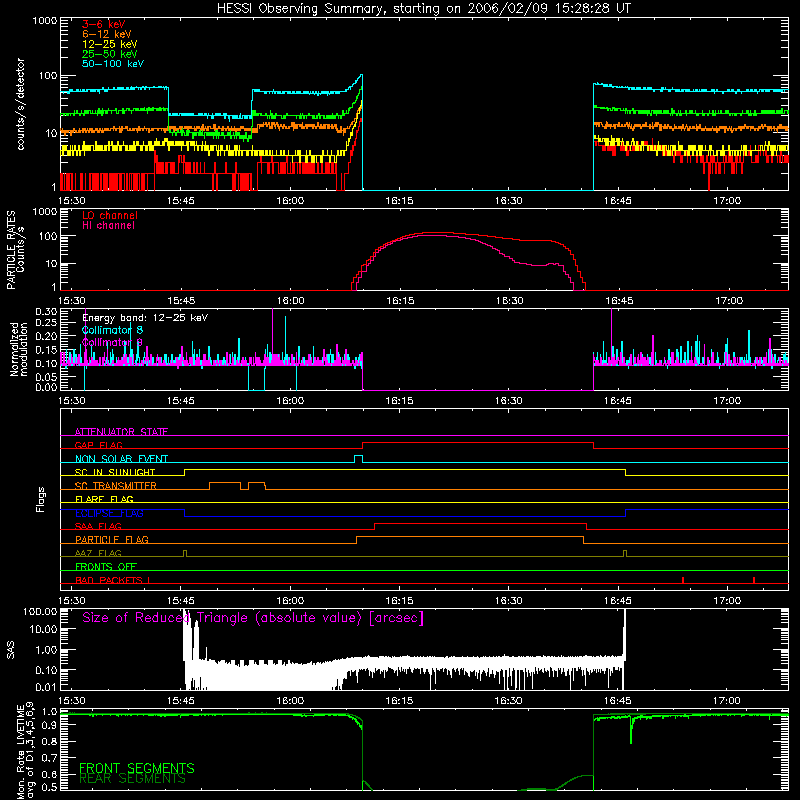800x800 pixels.
Task: Click the NON SOLAR EVENT raised pulse
Action: click(359, 458)
